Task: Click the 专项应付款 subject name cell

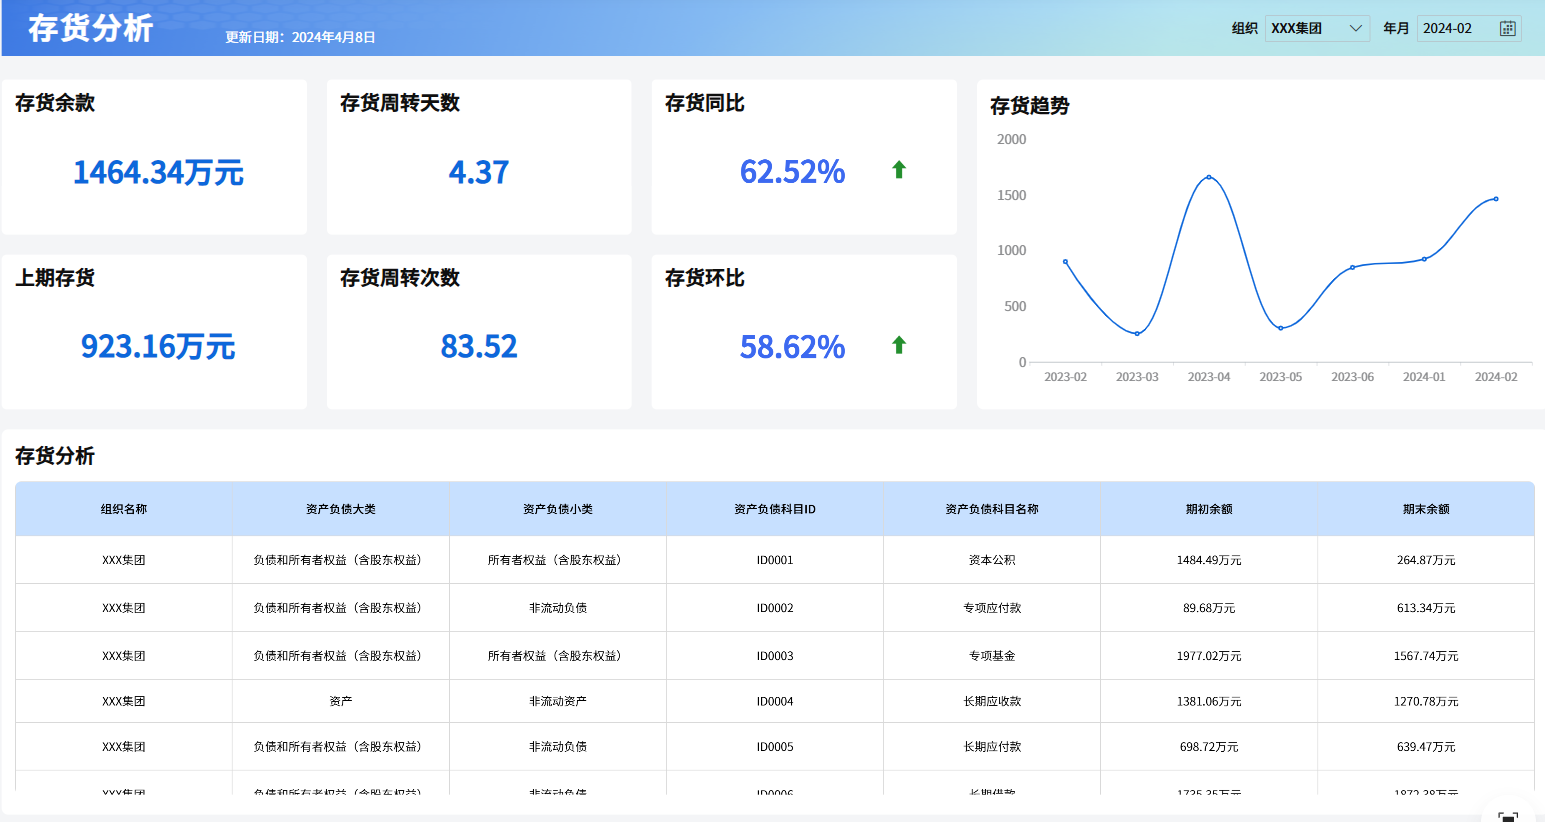Action: pyautogui.click(x=992, y=608)
